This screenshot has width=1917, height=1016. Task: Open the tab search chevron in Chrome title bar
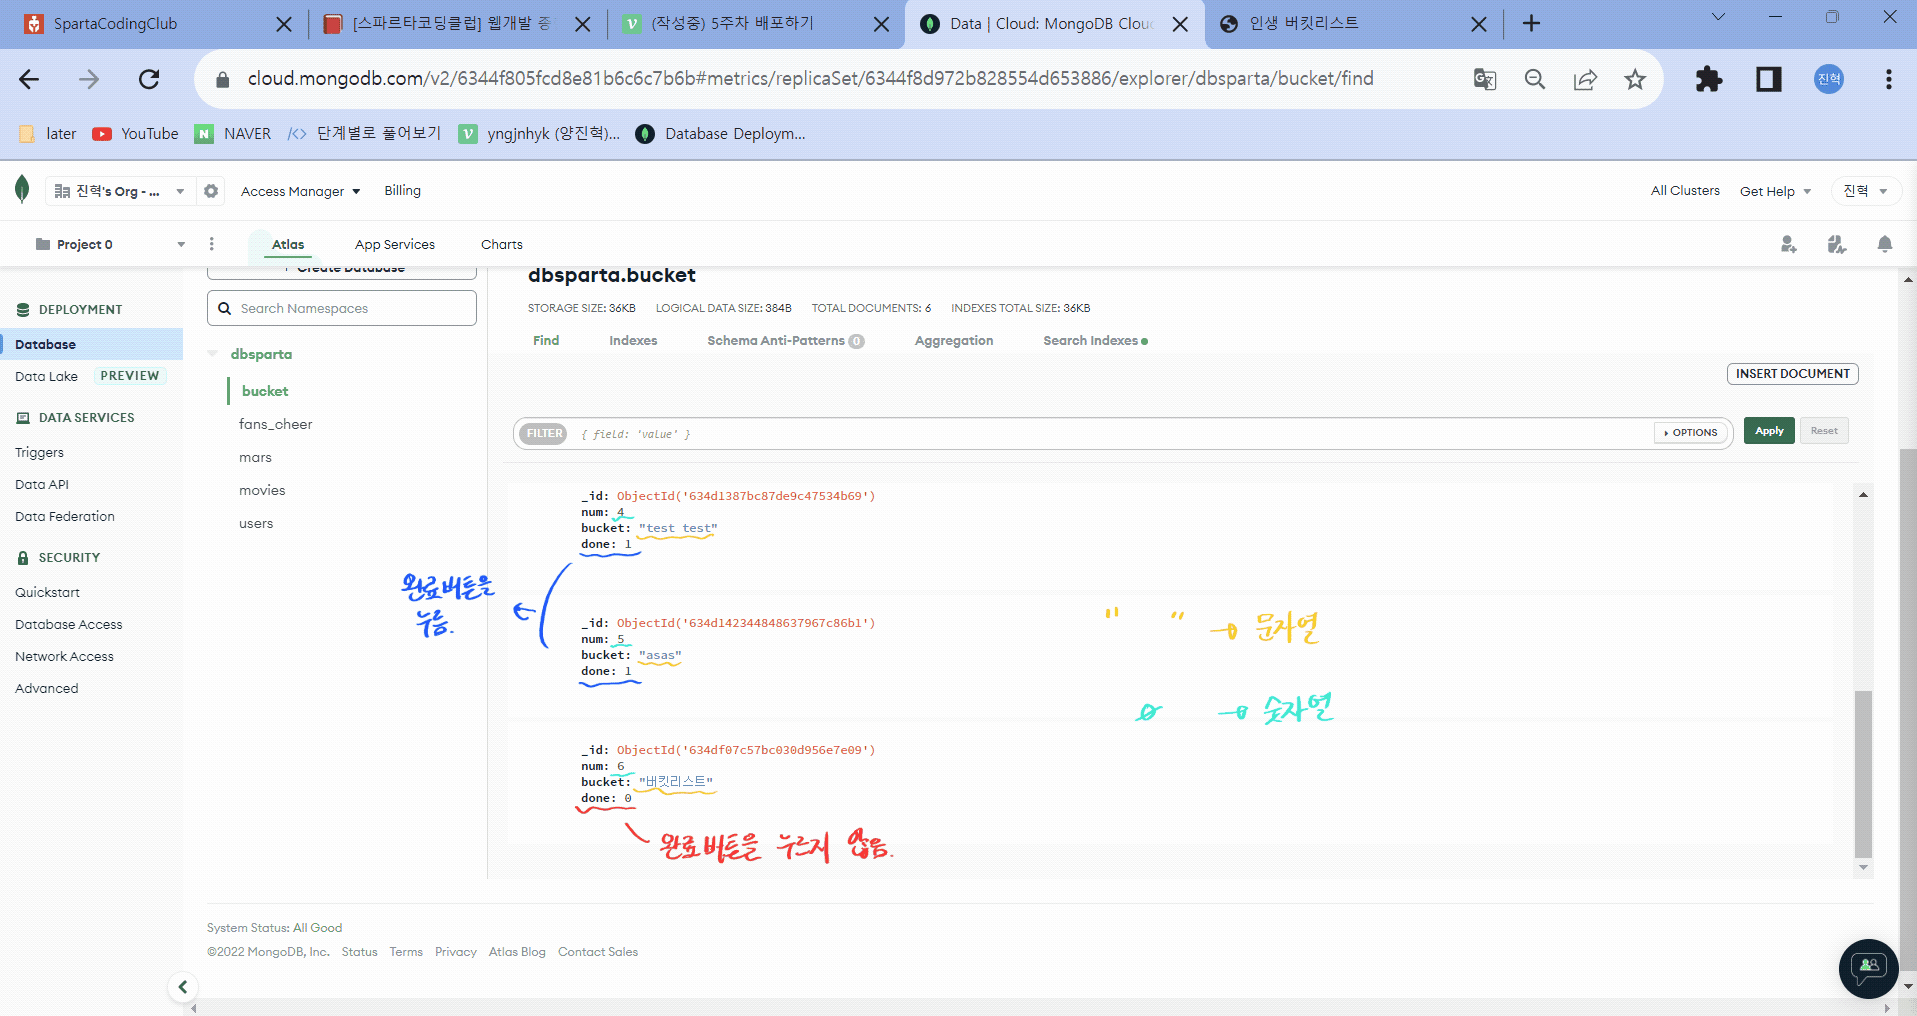tap(1718, 17)
